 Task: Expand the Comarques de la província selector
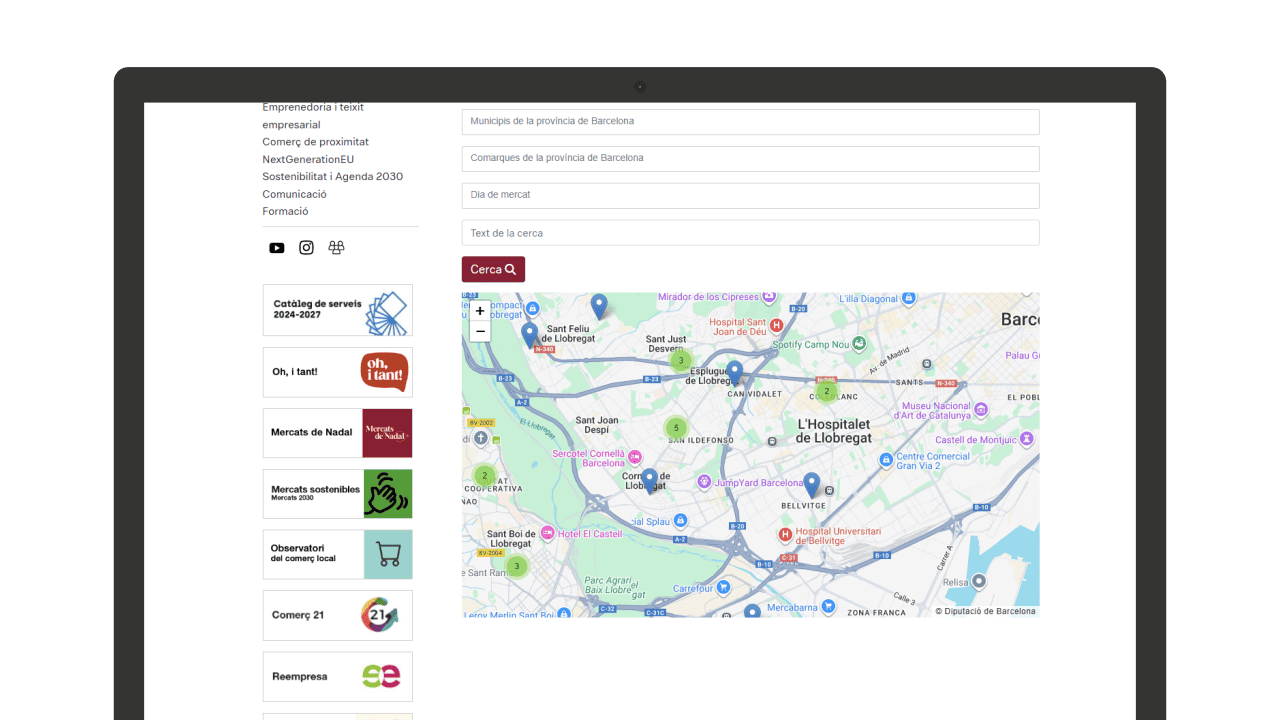point(750,159)
